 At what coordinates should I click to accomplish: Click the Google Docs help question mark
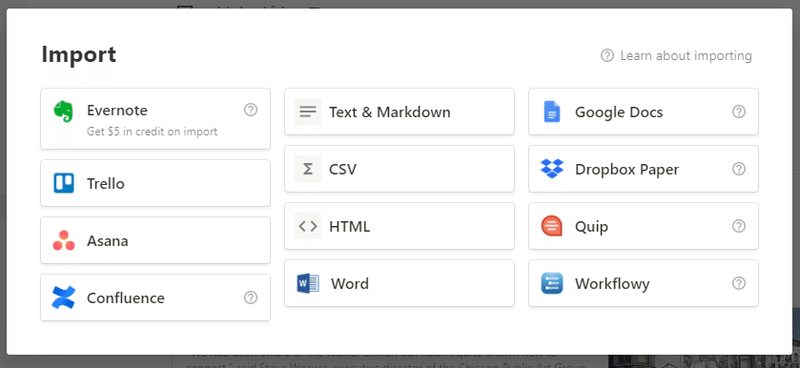tap(739, 112)
